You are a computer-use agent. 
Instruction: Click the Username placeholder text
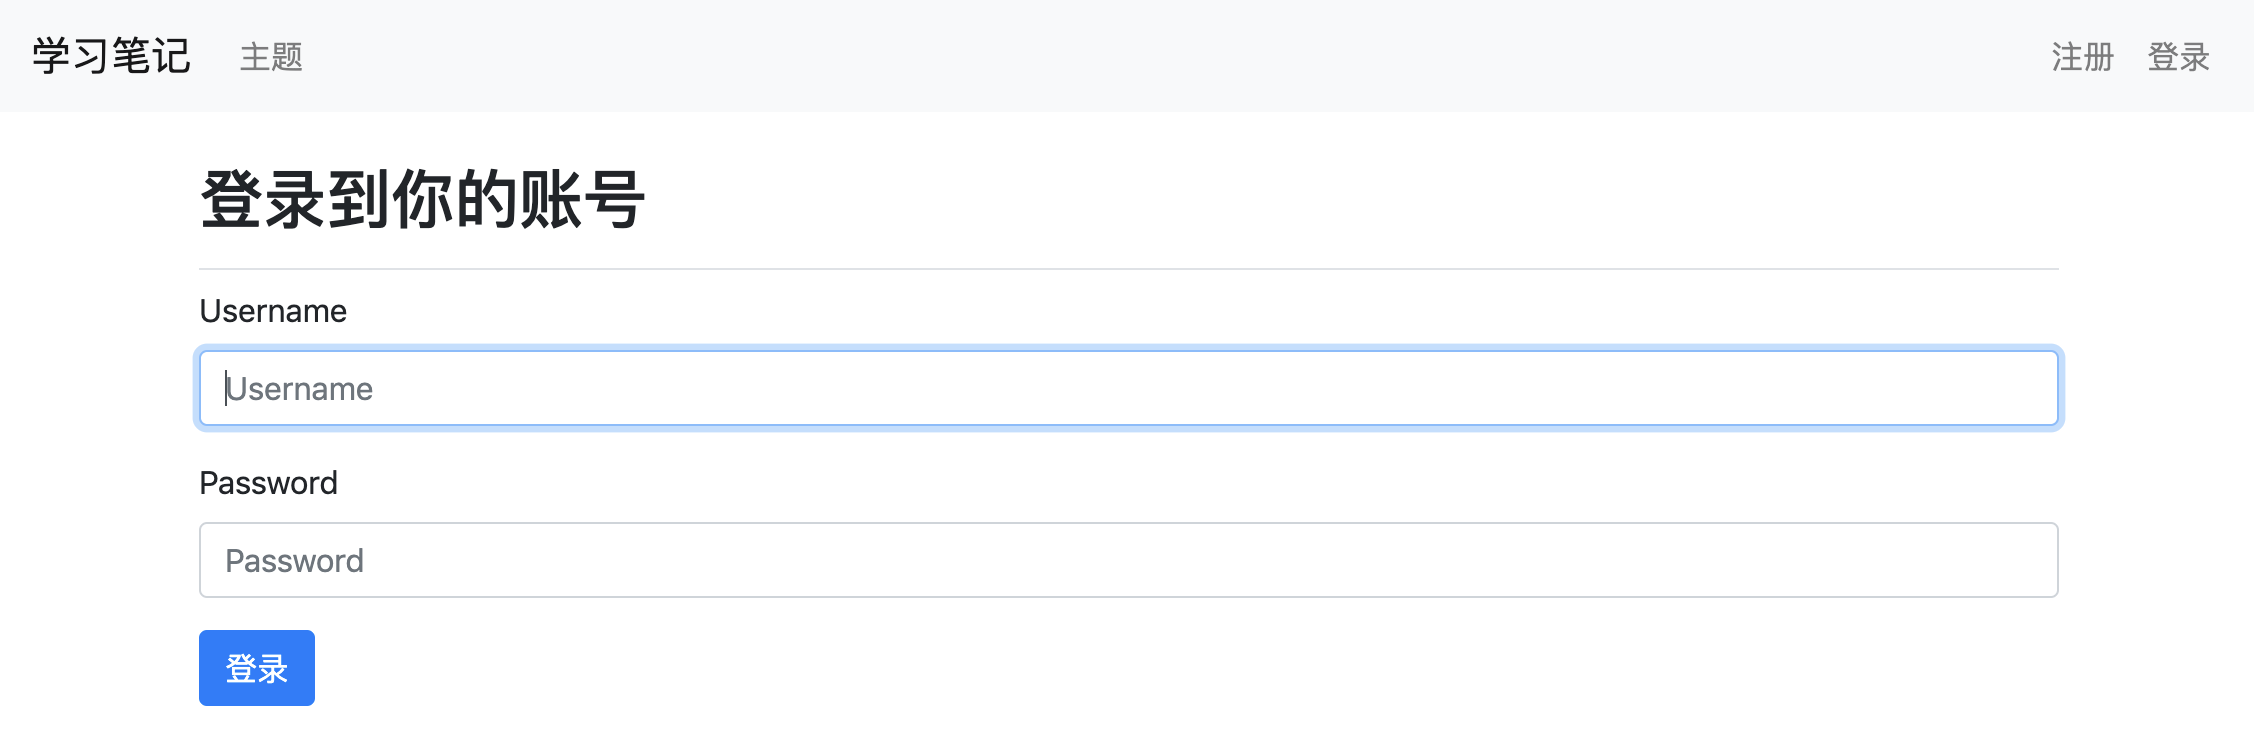click(x=299, y=389)
